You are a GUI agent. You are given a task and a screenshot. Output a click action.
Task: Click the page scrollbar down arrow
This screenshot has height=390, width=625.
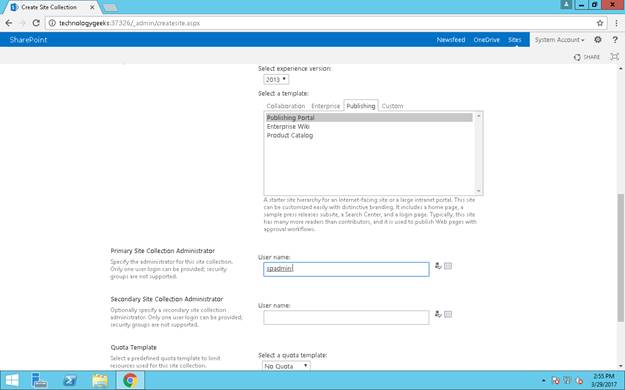[621, 365]
